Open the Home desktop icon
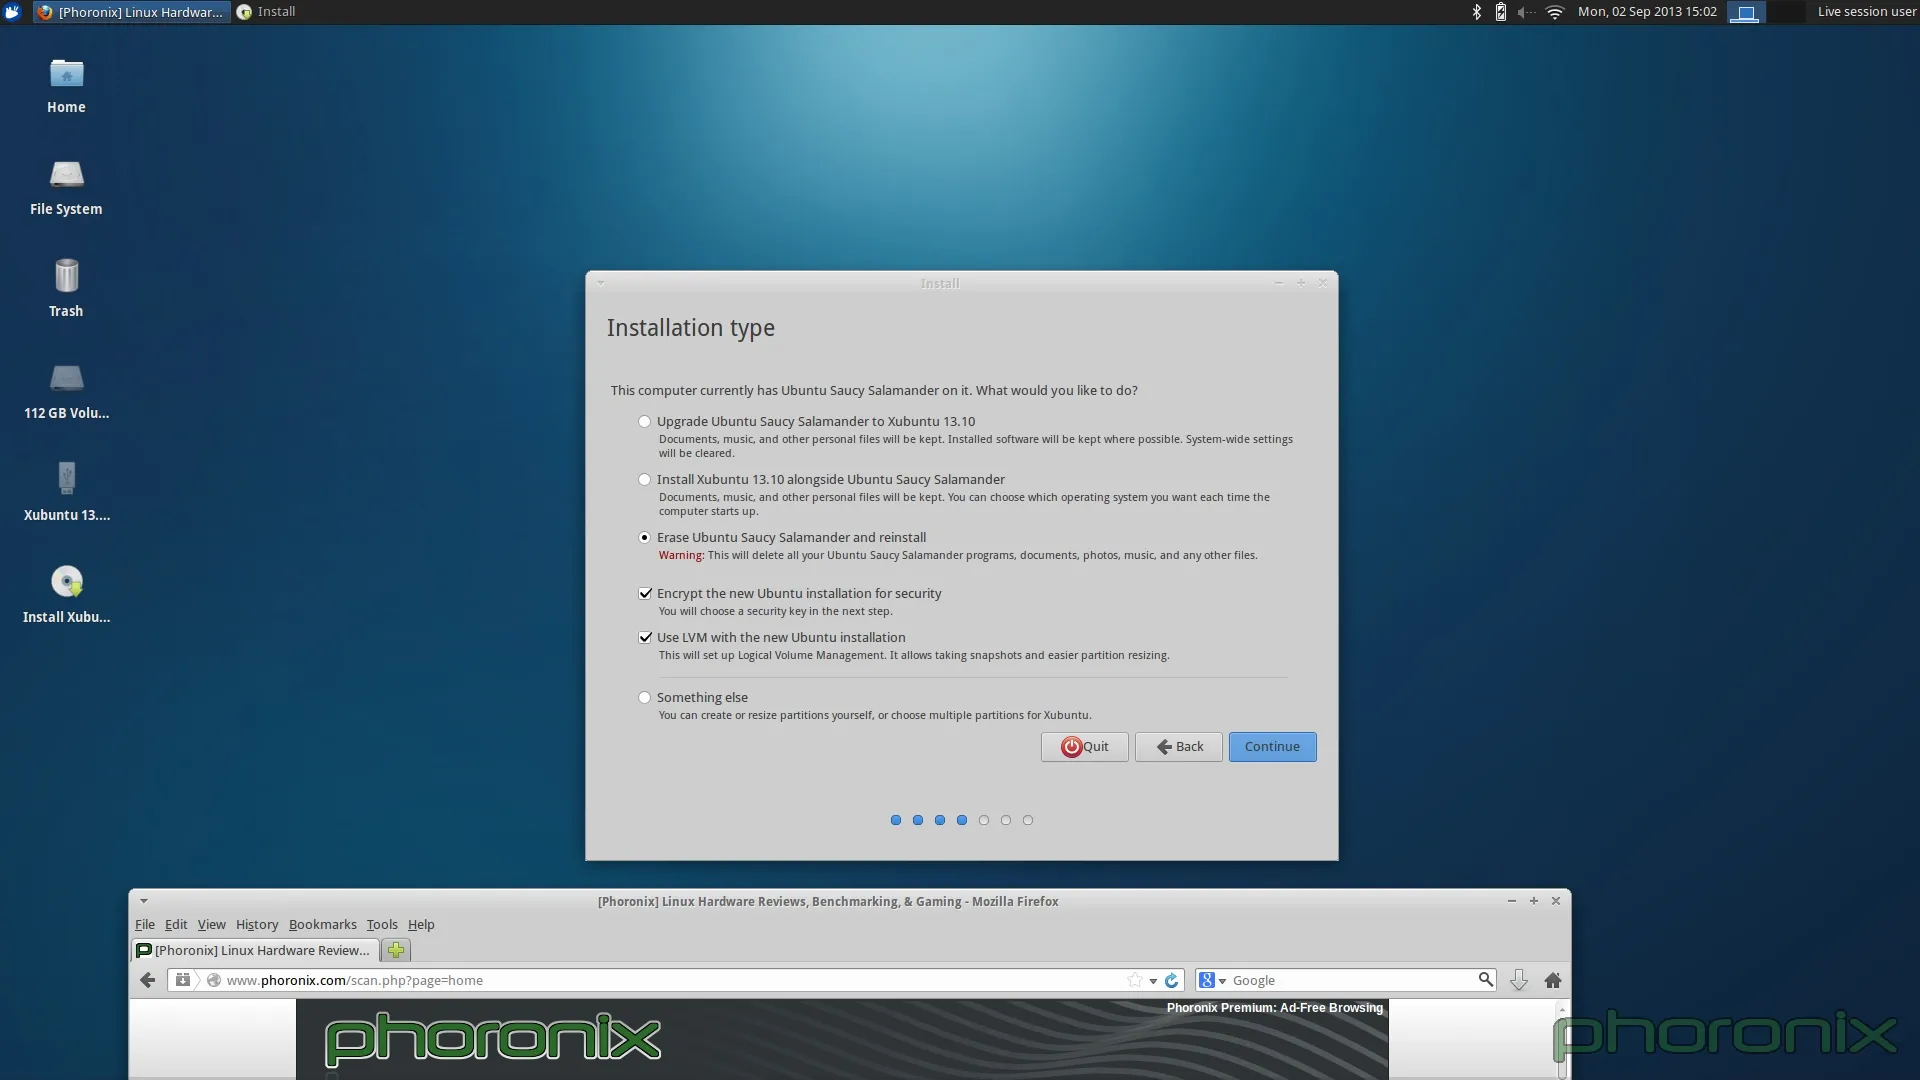The image size is (1920, 1080). (66, 86)
